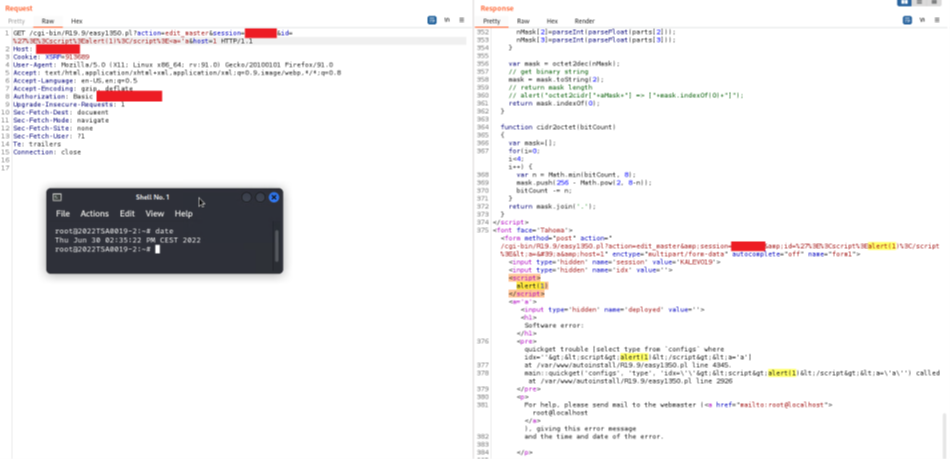Open the File menu in the terminal
The width and height of the screenshot is (950, 459).
tap(62, 214)
